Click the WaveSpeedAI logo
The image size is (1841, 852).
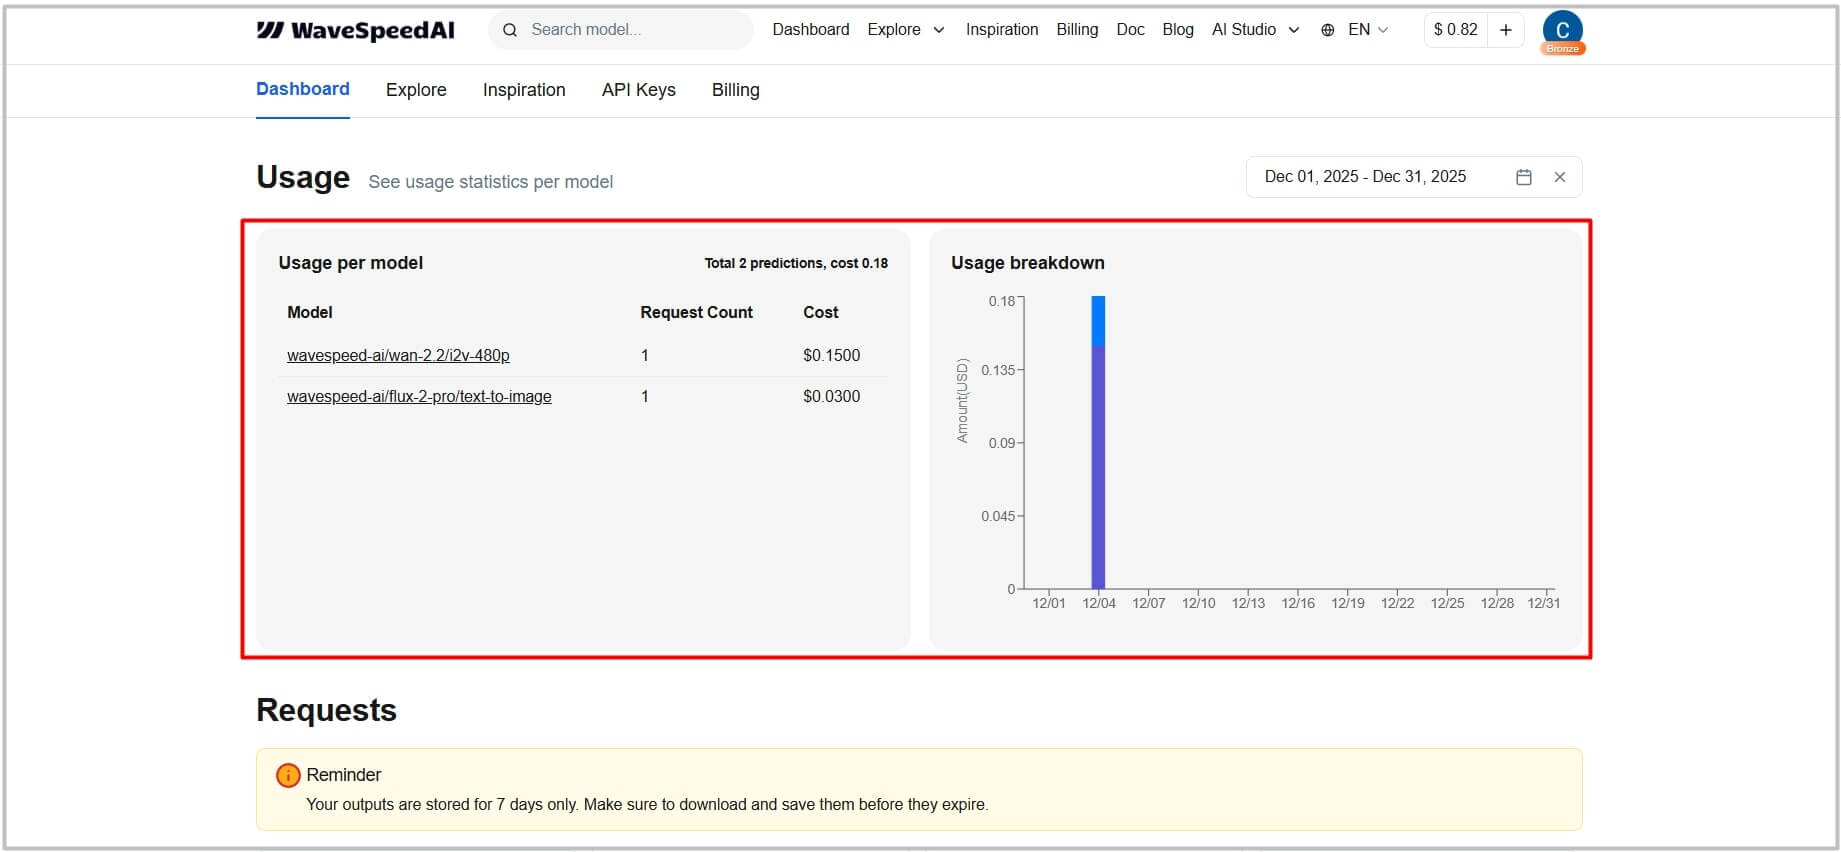point(355,30)
